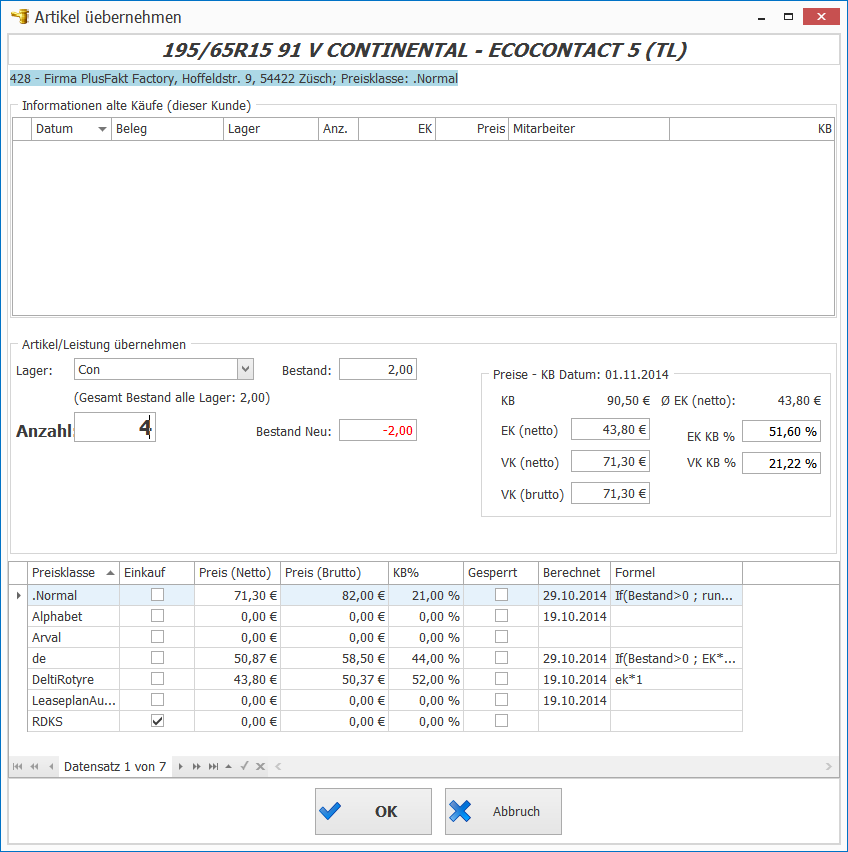Enable Einkauf checkbox for Arval row
The image size is (848, 852).
click(157, 637)
